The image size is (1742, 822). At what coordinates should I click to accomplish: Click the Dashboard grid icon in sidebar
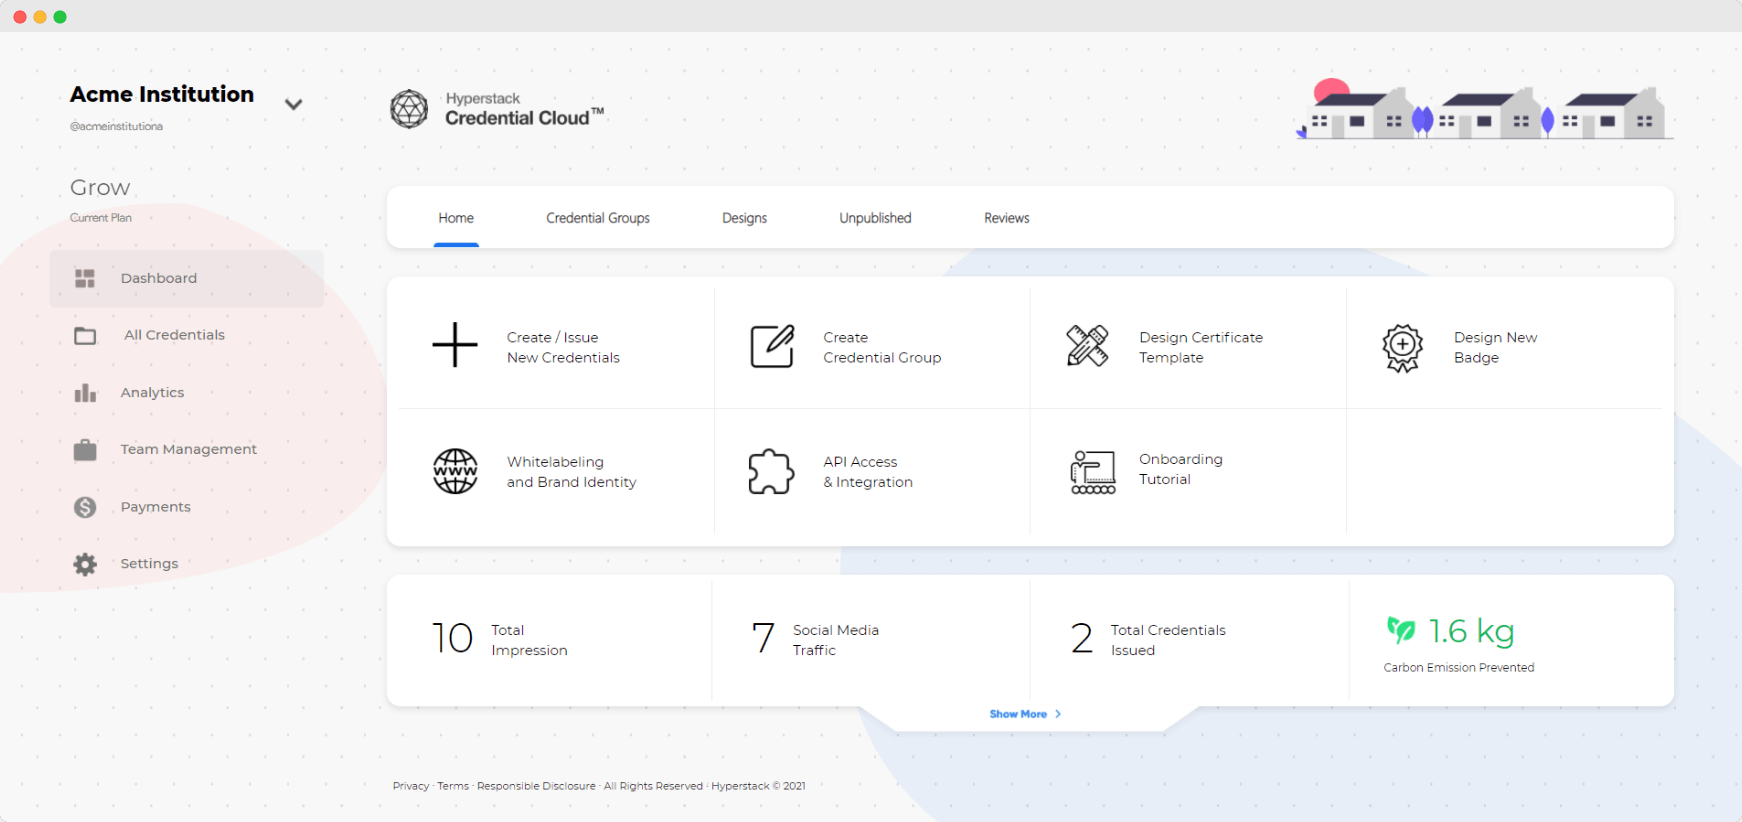click(x=85, y=278)
